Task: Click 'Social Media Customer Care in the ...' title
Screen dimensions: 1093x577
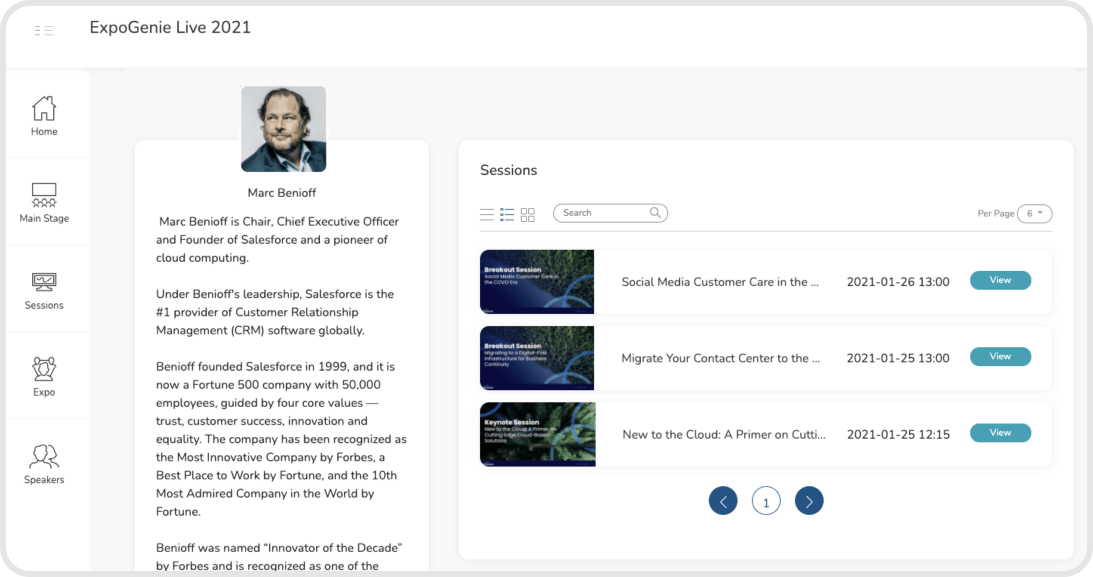Action: point(720,282)
